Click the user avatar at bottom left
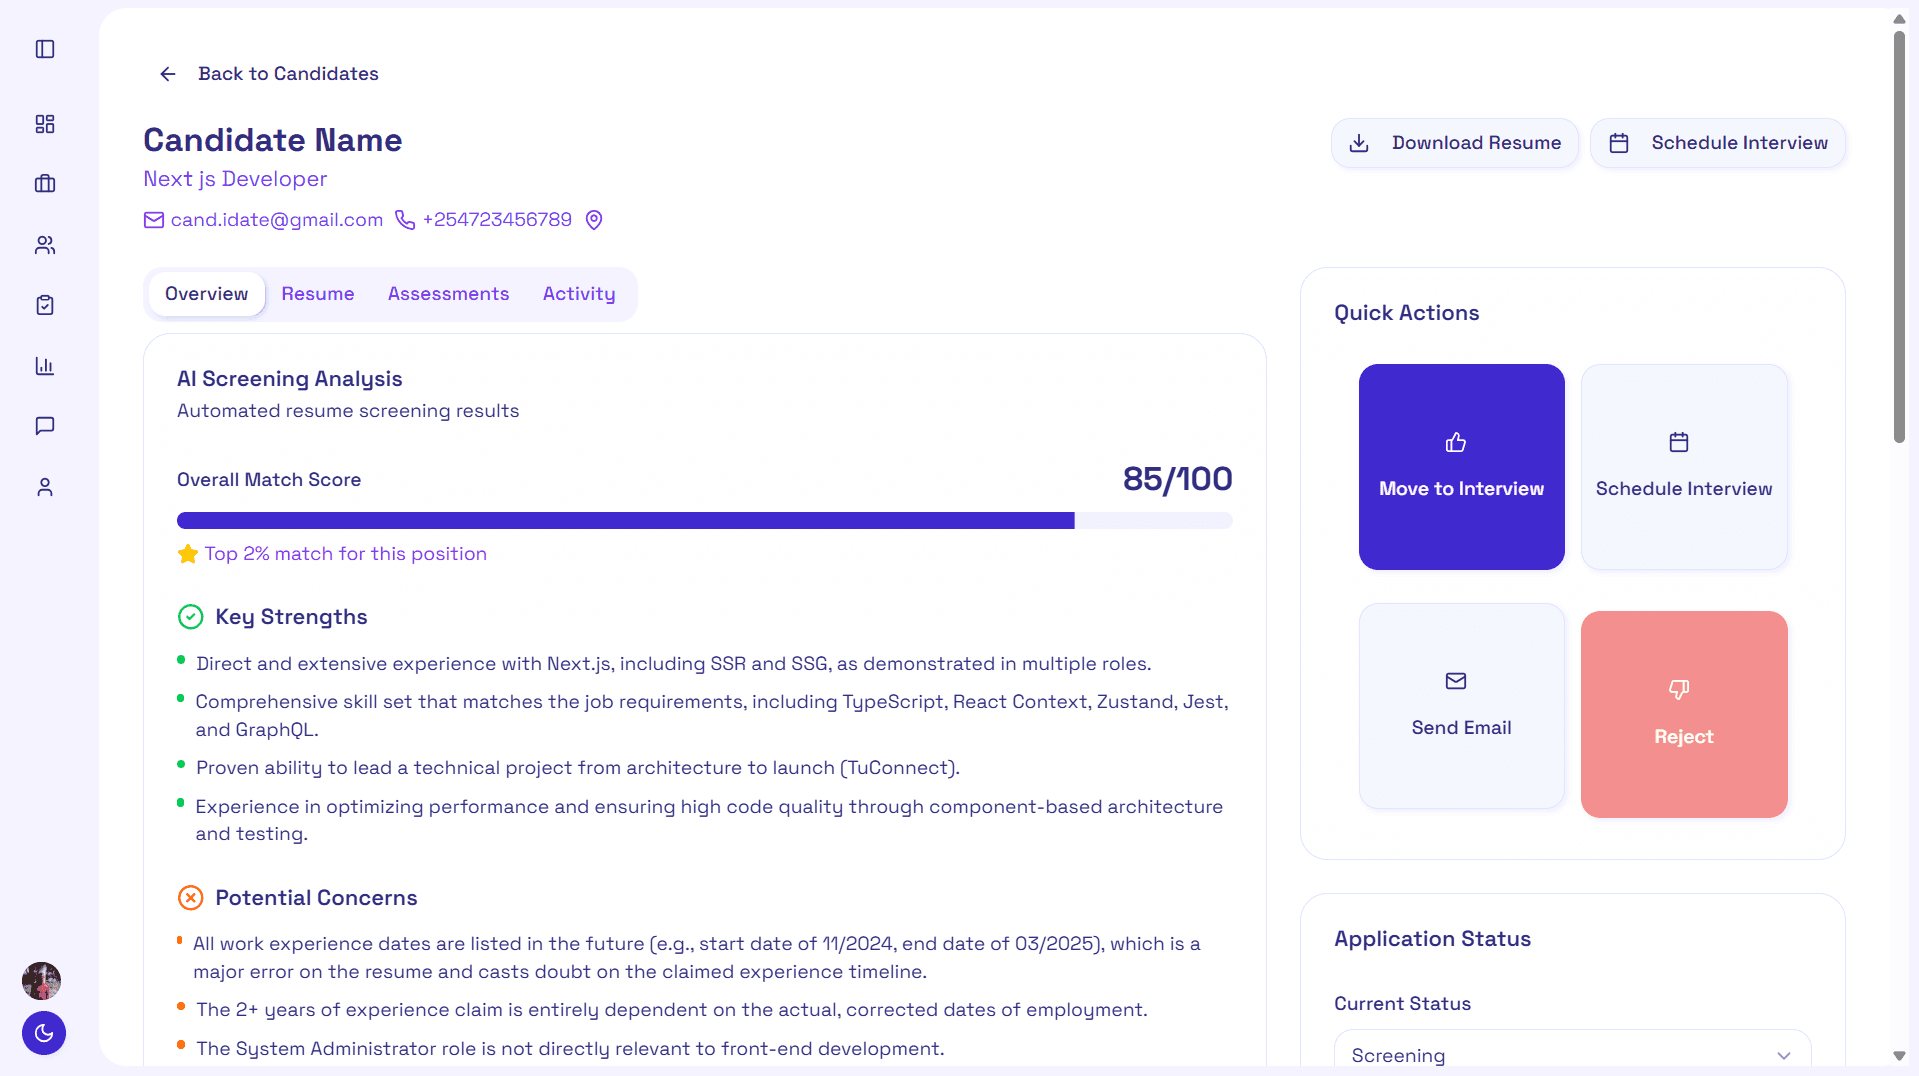This screenshot has width=1919, height=1076. coord(41,981)
